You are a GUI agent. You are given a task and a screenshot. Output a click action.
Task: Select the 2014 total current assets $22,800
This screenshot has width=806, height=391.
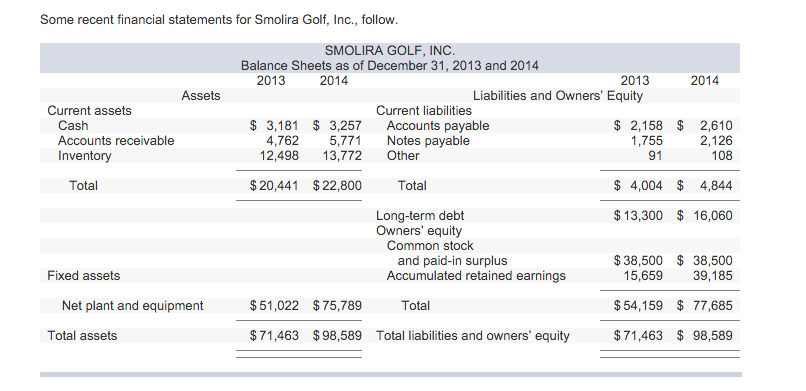[x=337, y=185]
